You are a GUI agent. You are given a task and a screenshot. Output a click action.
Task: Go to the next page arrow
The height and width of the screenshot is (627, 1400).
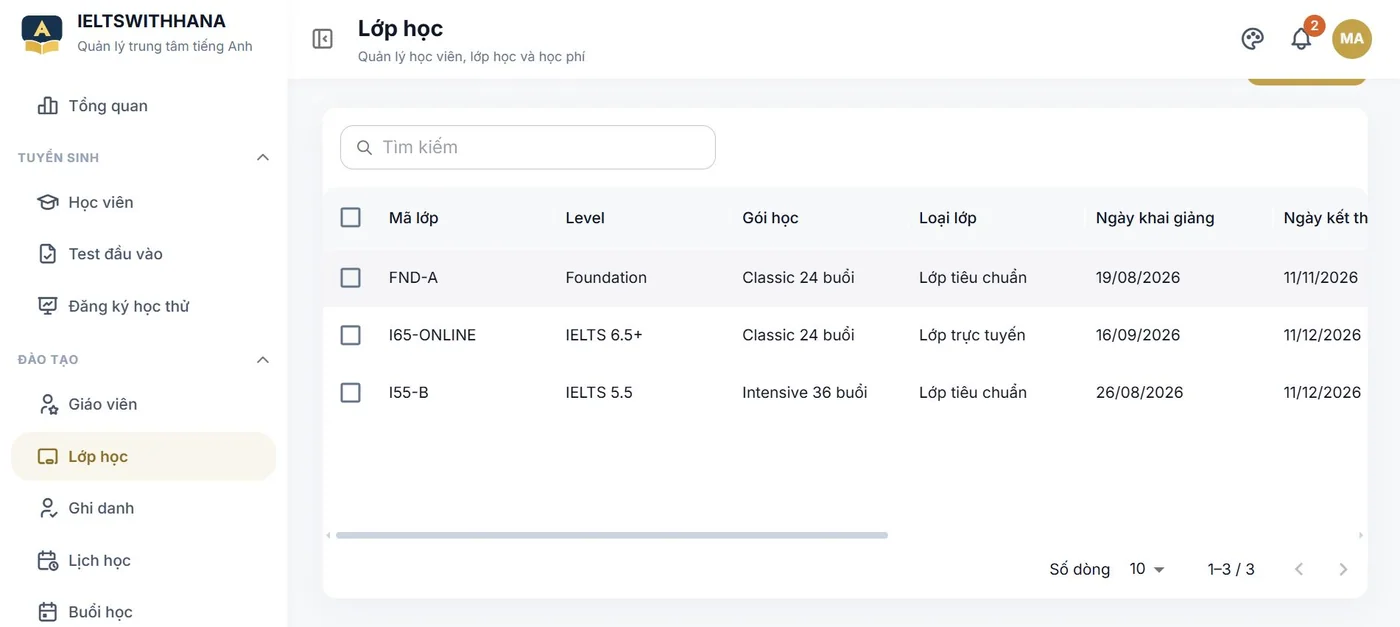click(1343, 569)
